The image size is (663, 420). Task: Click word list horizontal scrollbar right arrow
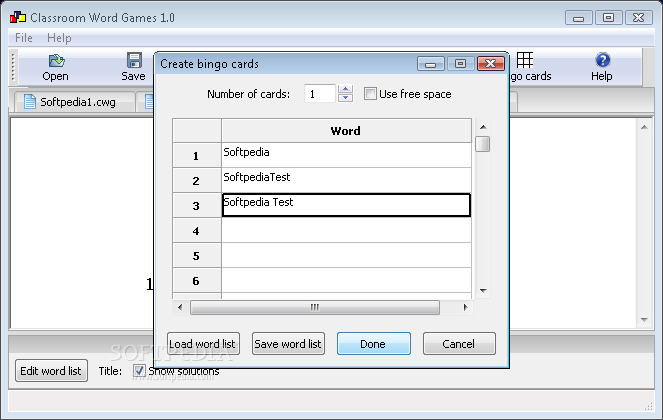click(466, 307)
